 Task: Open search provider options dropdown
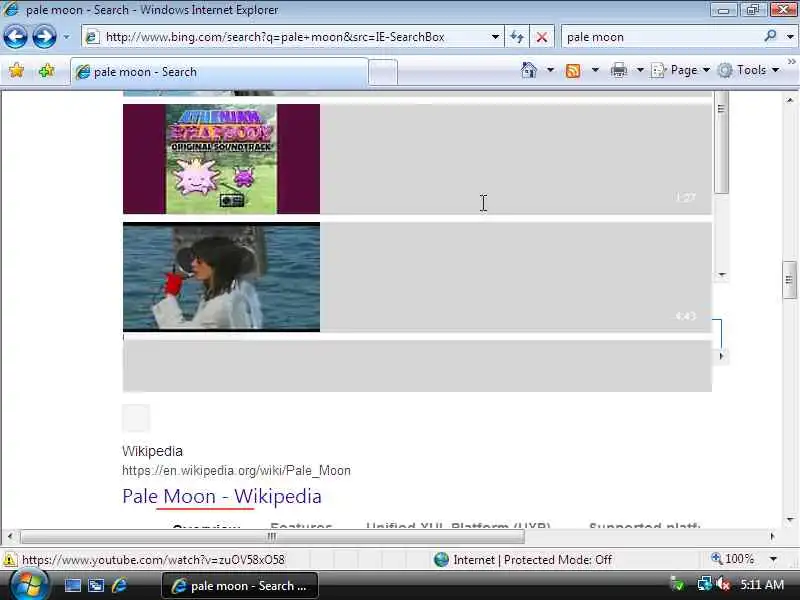coord(790,37)
